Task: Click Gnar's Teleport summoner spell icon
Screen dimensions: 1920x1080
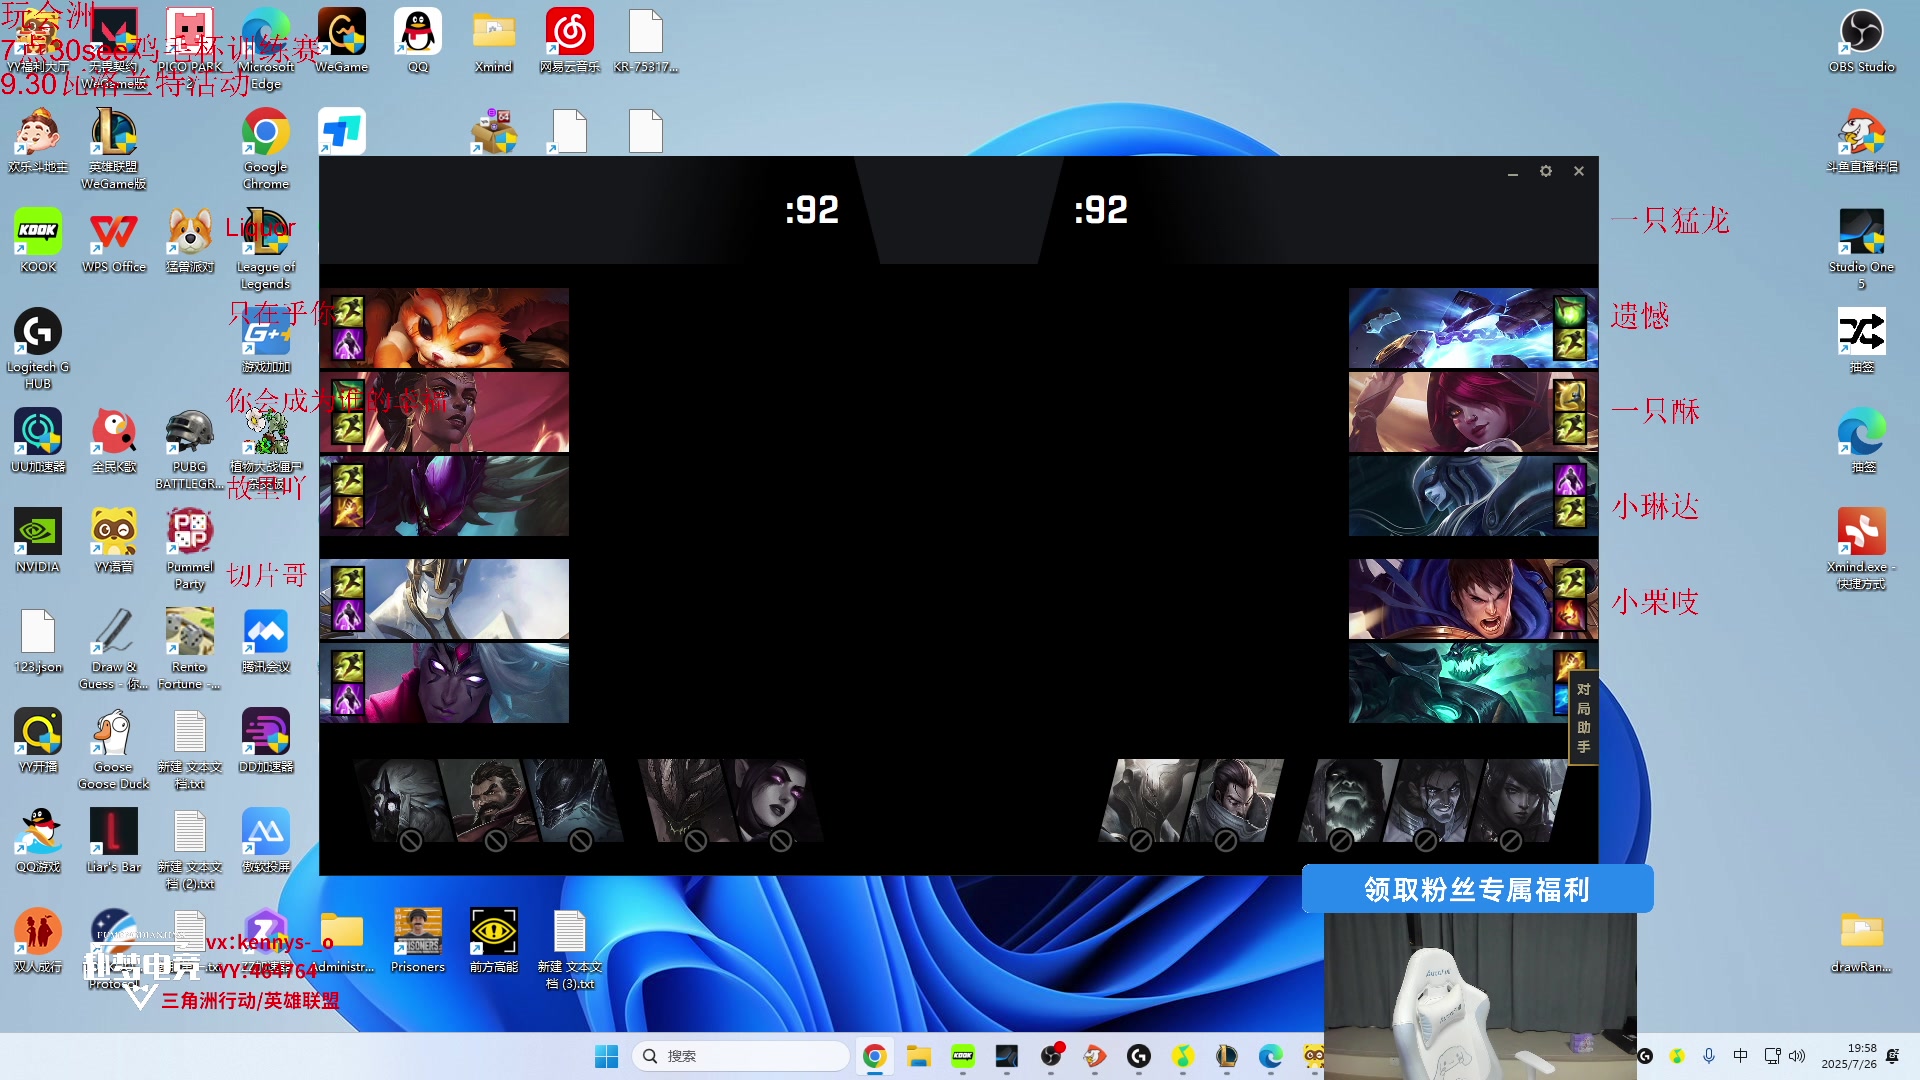Action: pyautogui.click(x=348, y=345)
